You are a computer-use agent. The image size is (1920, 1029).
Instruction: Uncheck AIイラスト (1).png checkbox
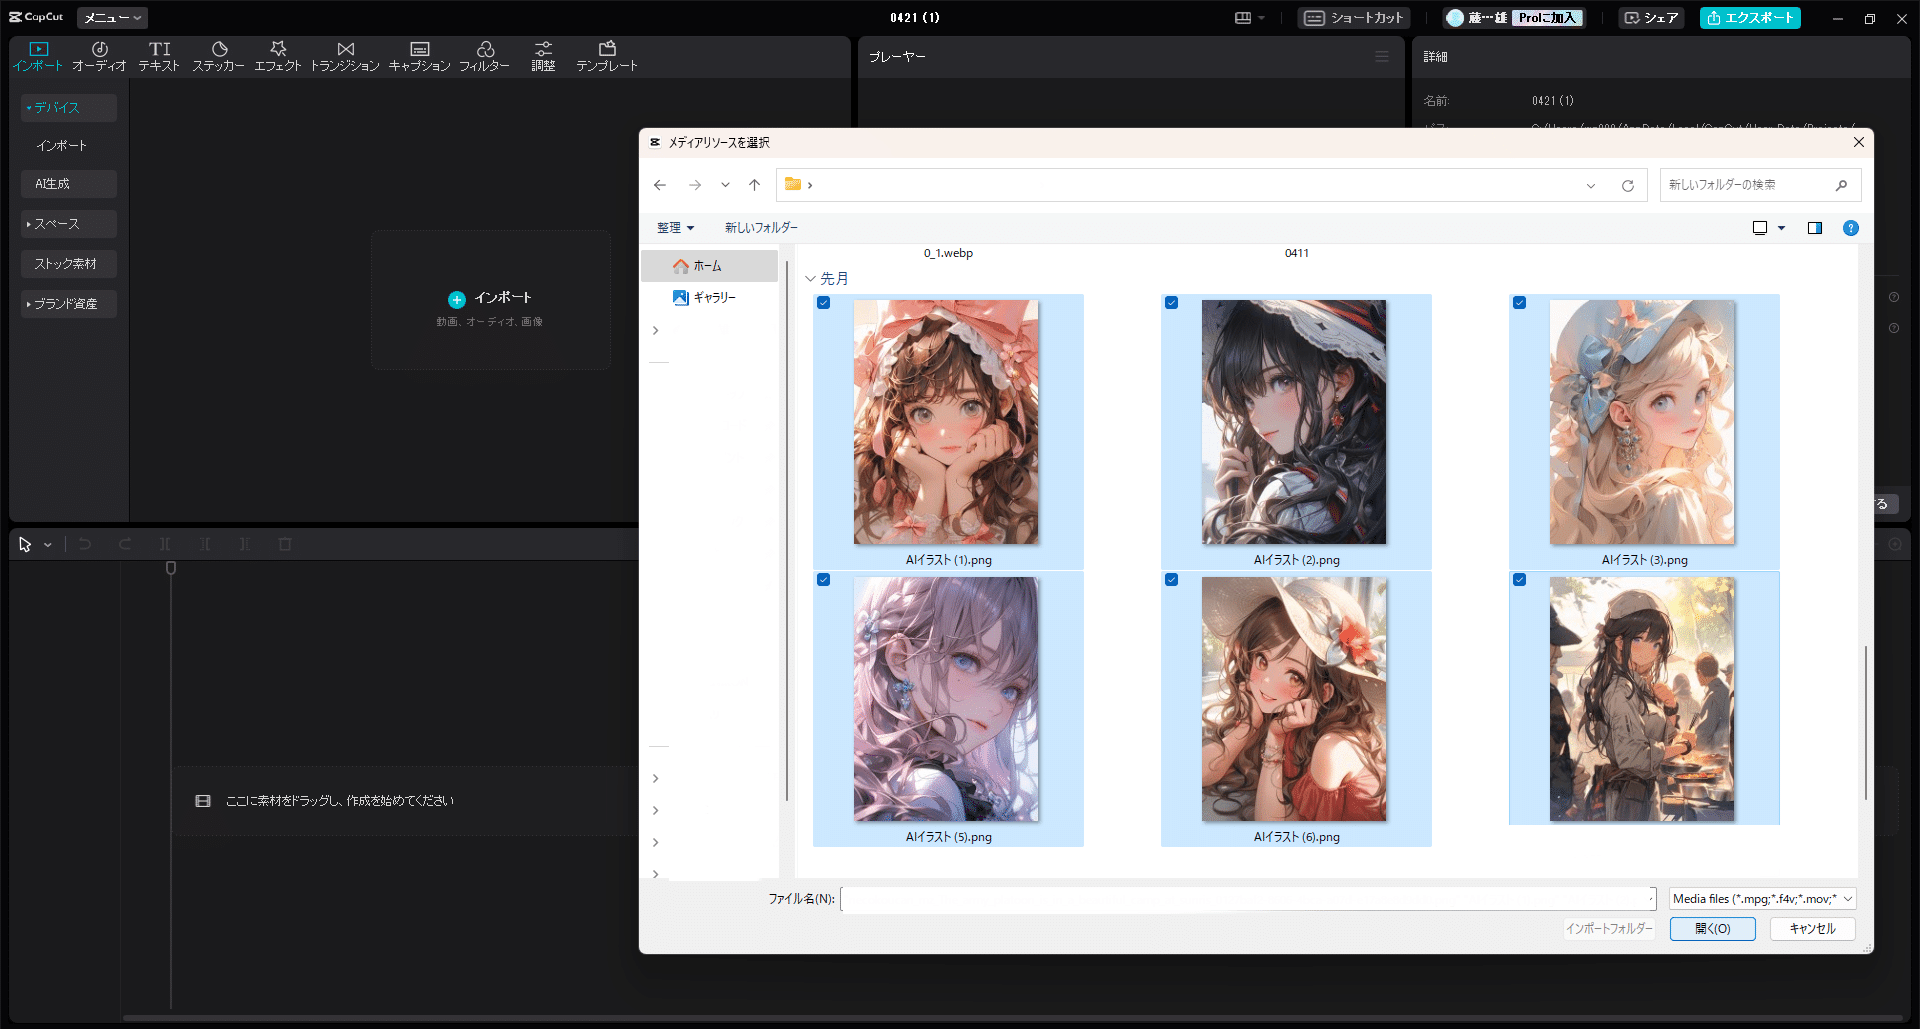(824, 303)
